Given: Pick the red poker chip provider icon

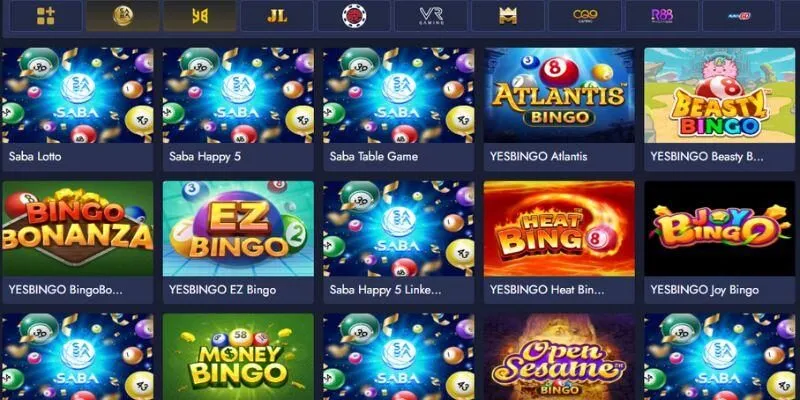Looking at the screenshot, I should pyautogui.click(x=354, y=16).
